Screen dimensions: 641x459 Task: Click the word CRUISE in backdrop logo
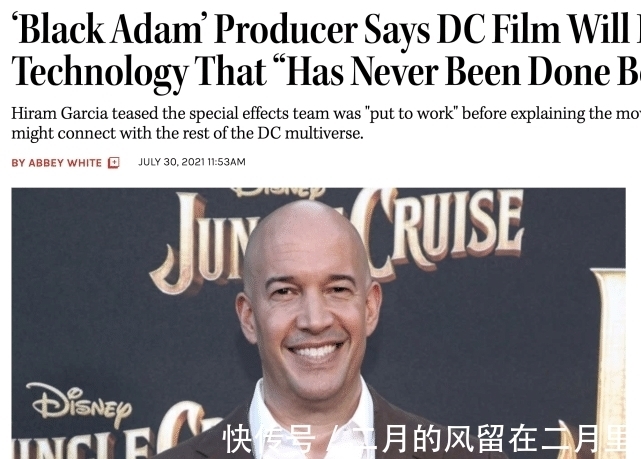pos(444,231)
